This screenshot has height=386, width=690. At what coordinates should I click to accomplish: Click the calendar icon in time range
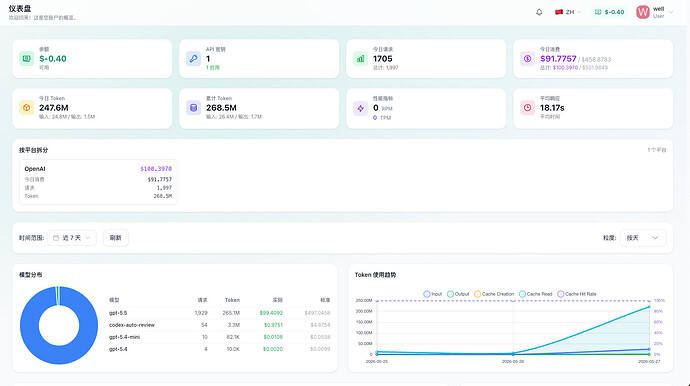click(56, 238)
